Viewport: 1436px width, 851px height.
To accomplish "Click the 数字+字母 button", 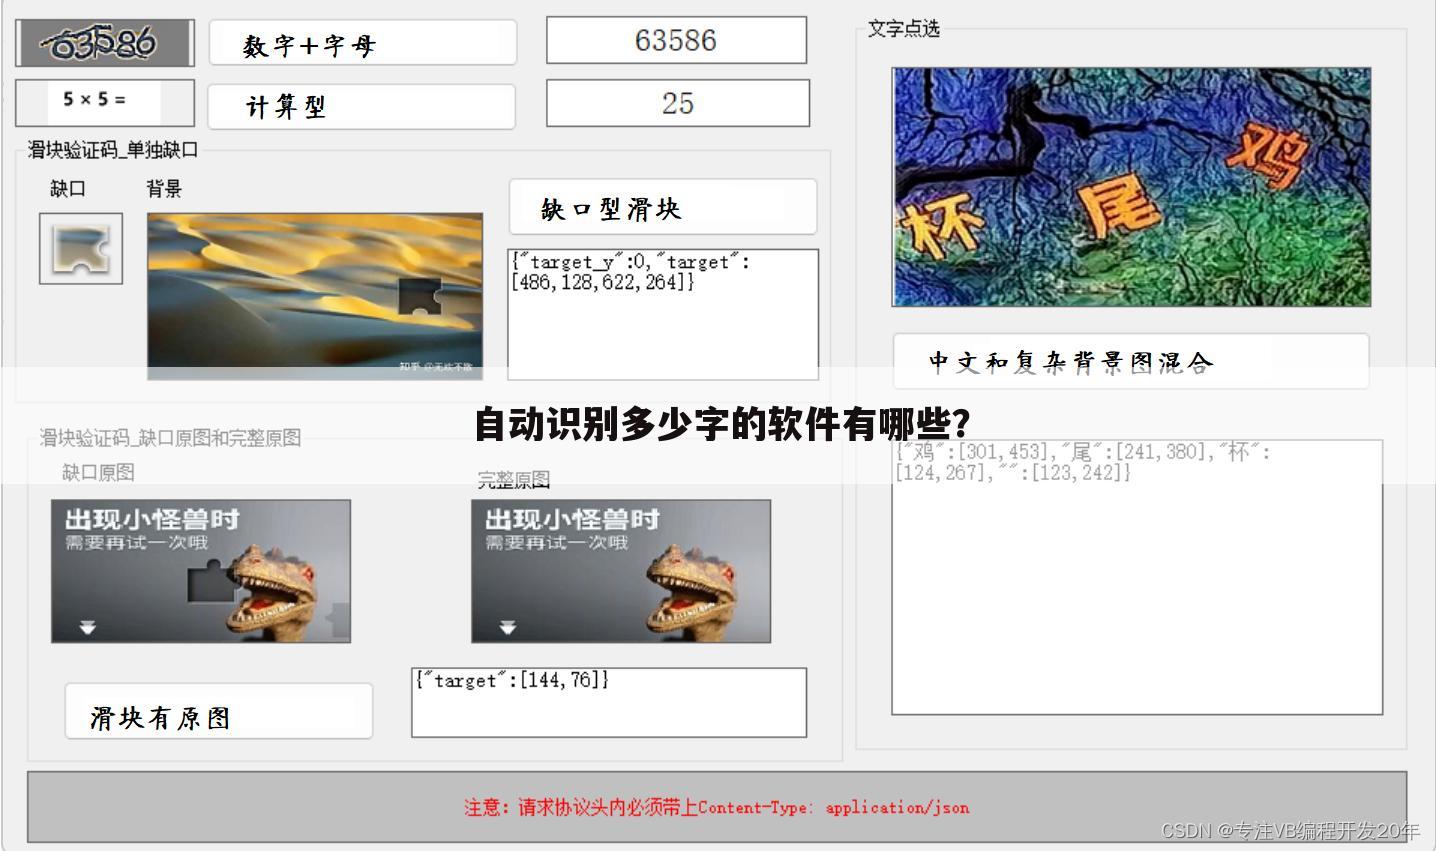I will [362, 43].
